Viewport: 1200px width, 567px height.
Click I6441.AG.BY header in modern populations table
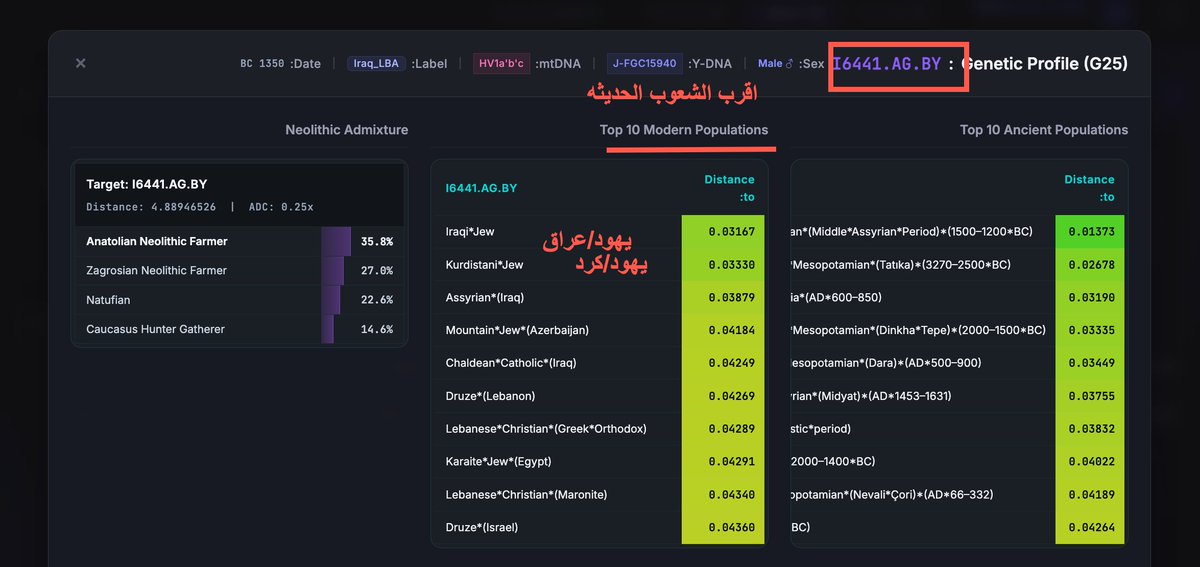481,188
